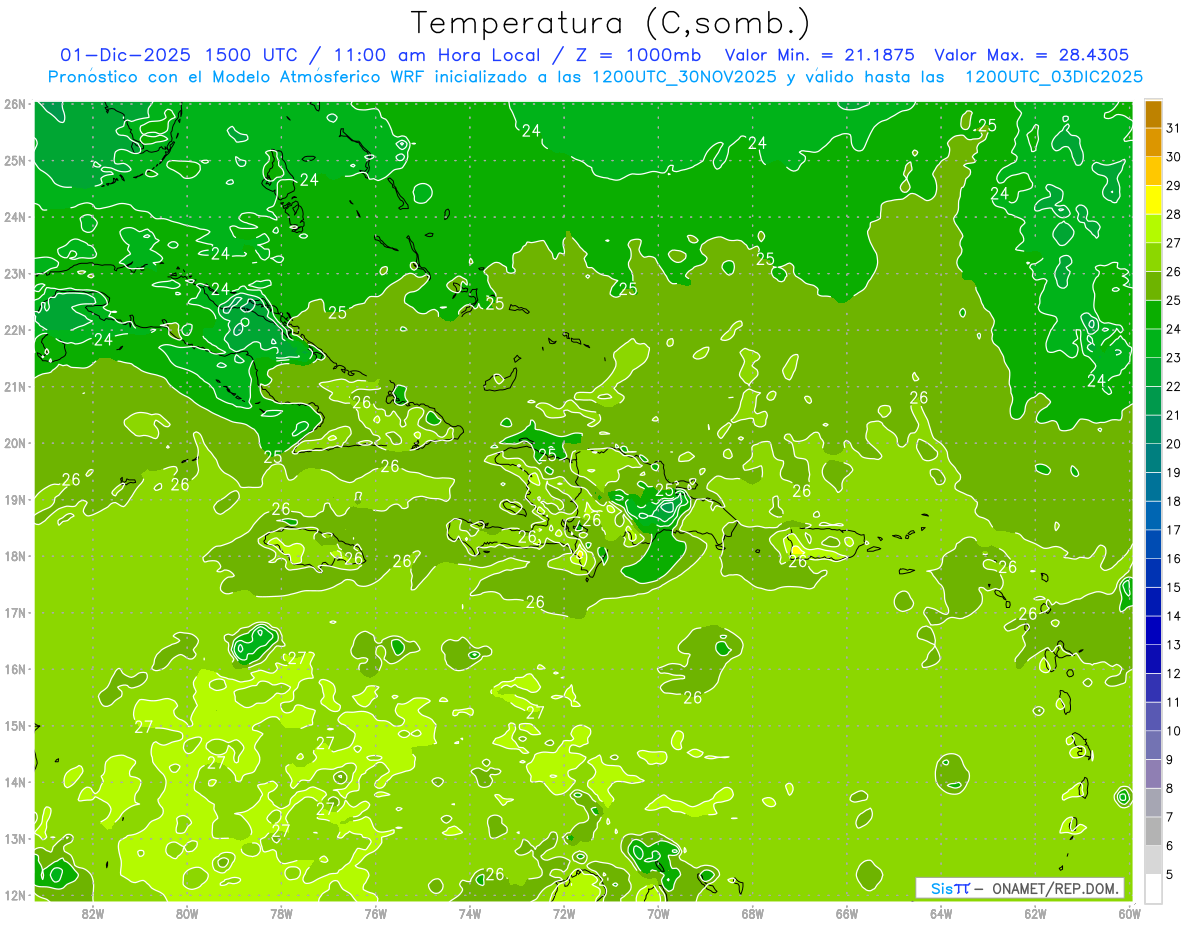Click the '23N' latitude axis label
The width and height of the screenshot is (1200, 927).
[x=15, y=273]
